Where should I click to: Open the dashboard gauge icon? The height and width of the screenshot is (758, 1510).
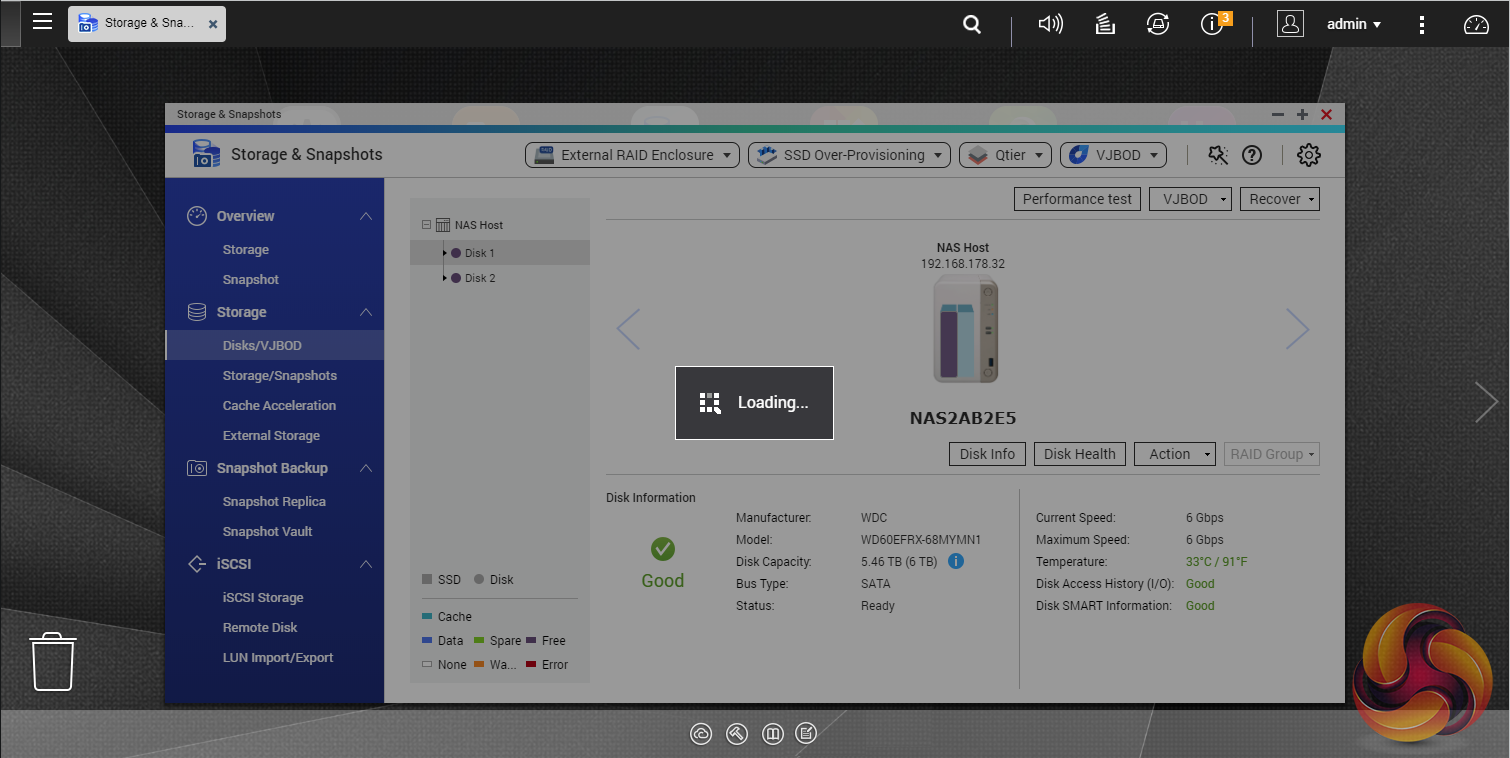point(1476,25)
